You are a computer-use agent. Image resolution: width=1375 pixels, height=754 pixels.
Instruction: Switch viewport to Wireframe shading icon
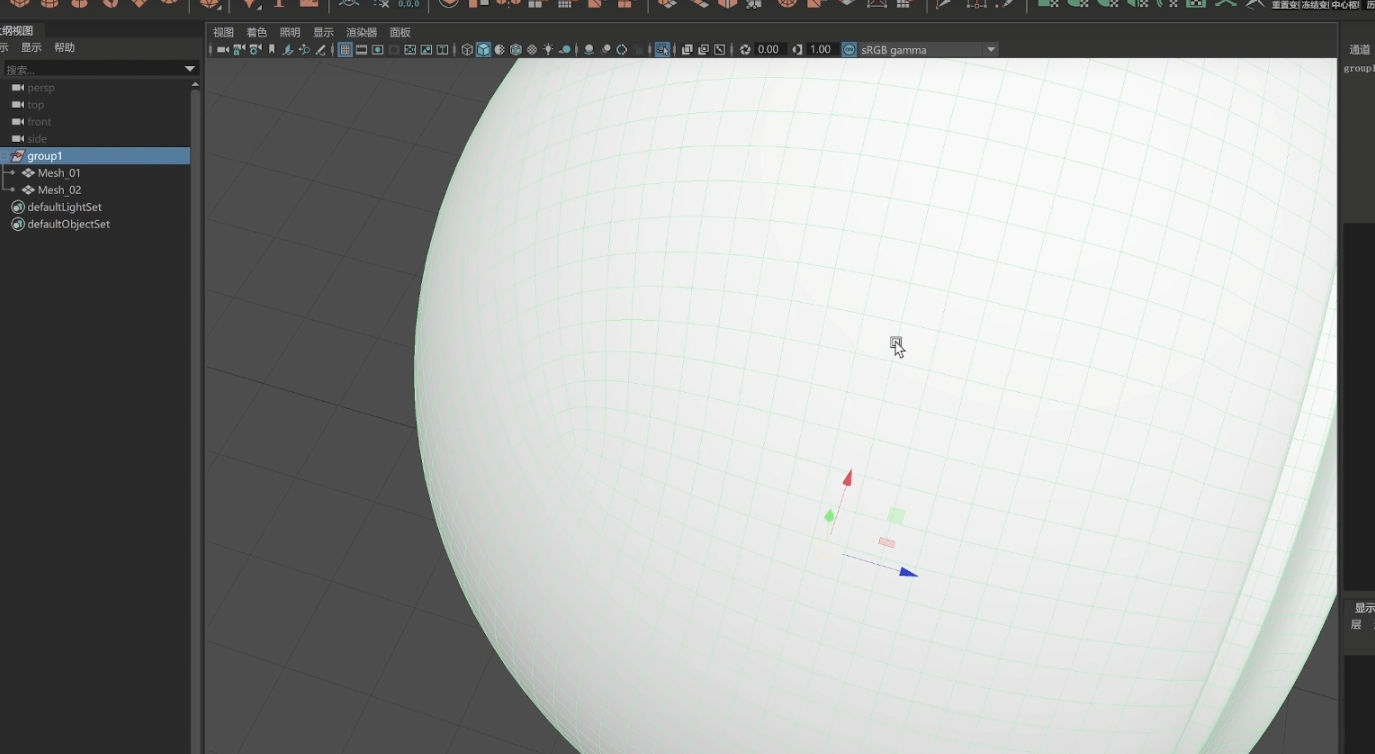467,49
